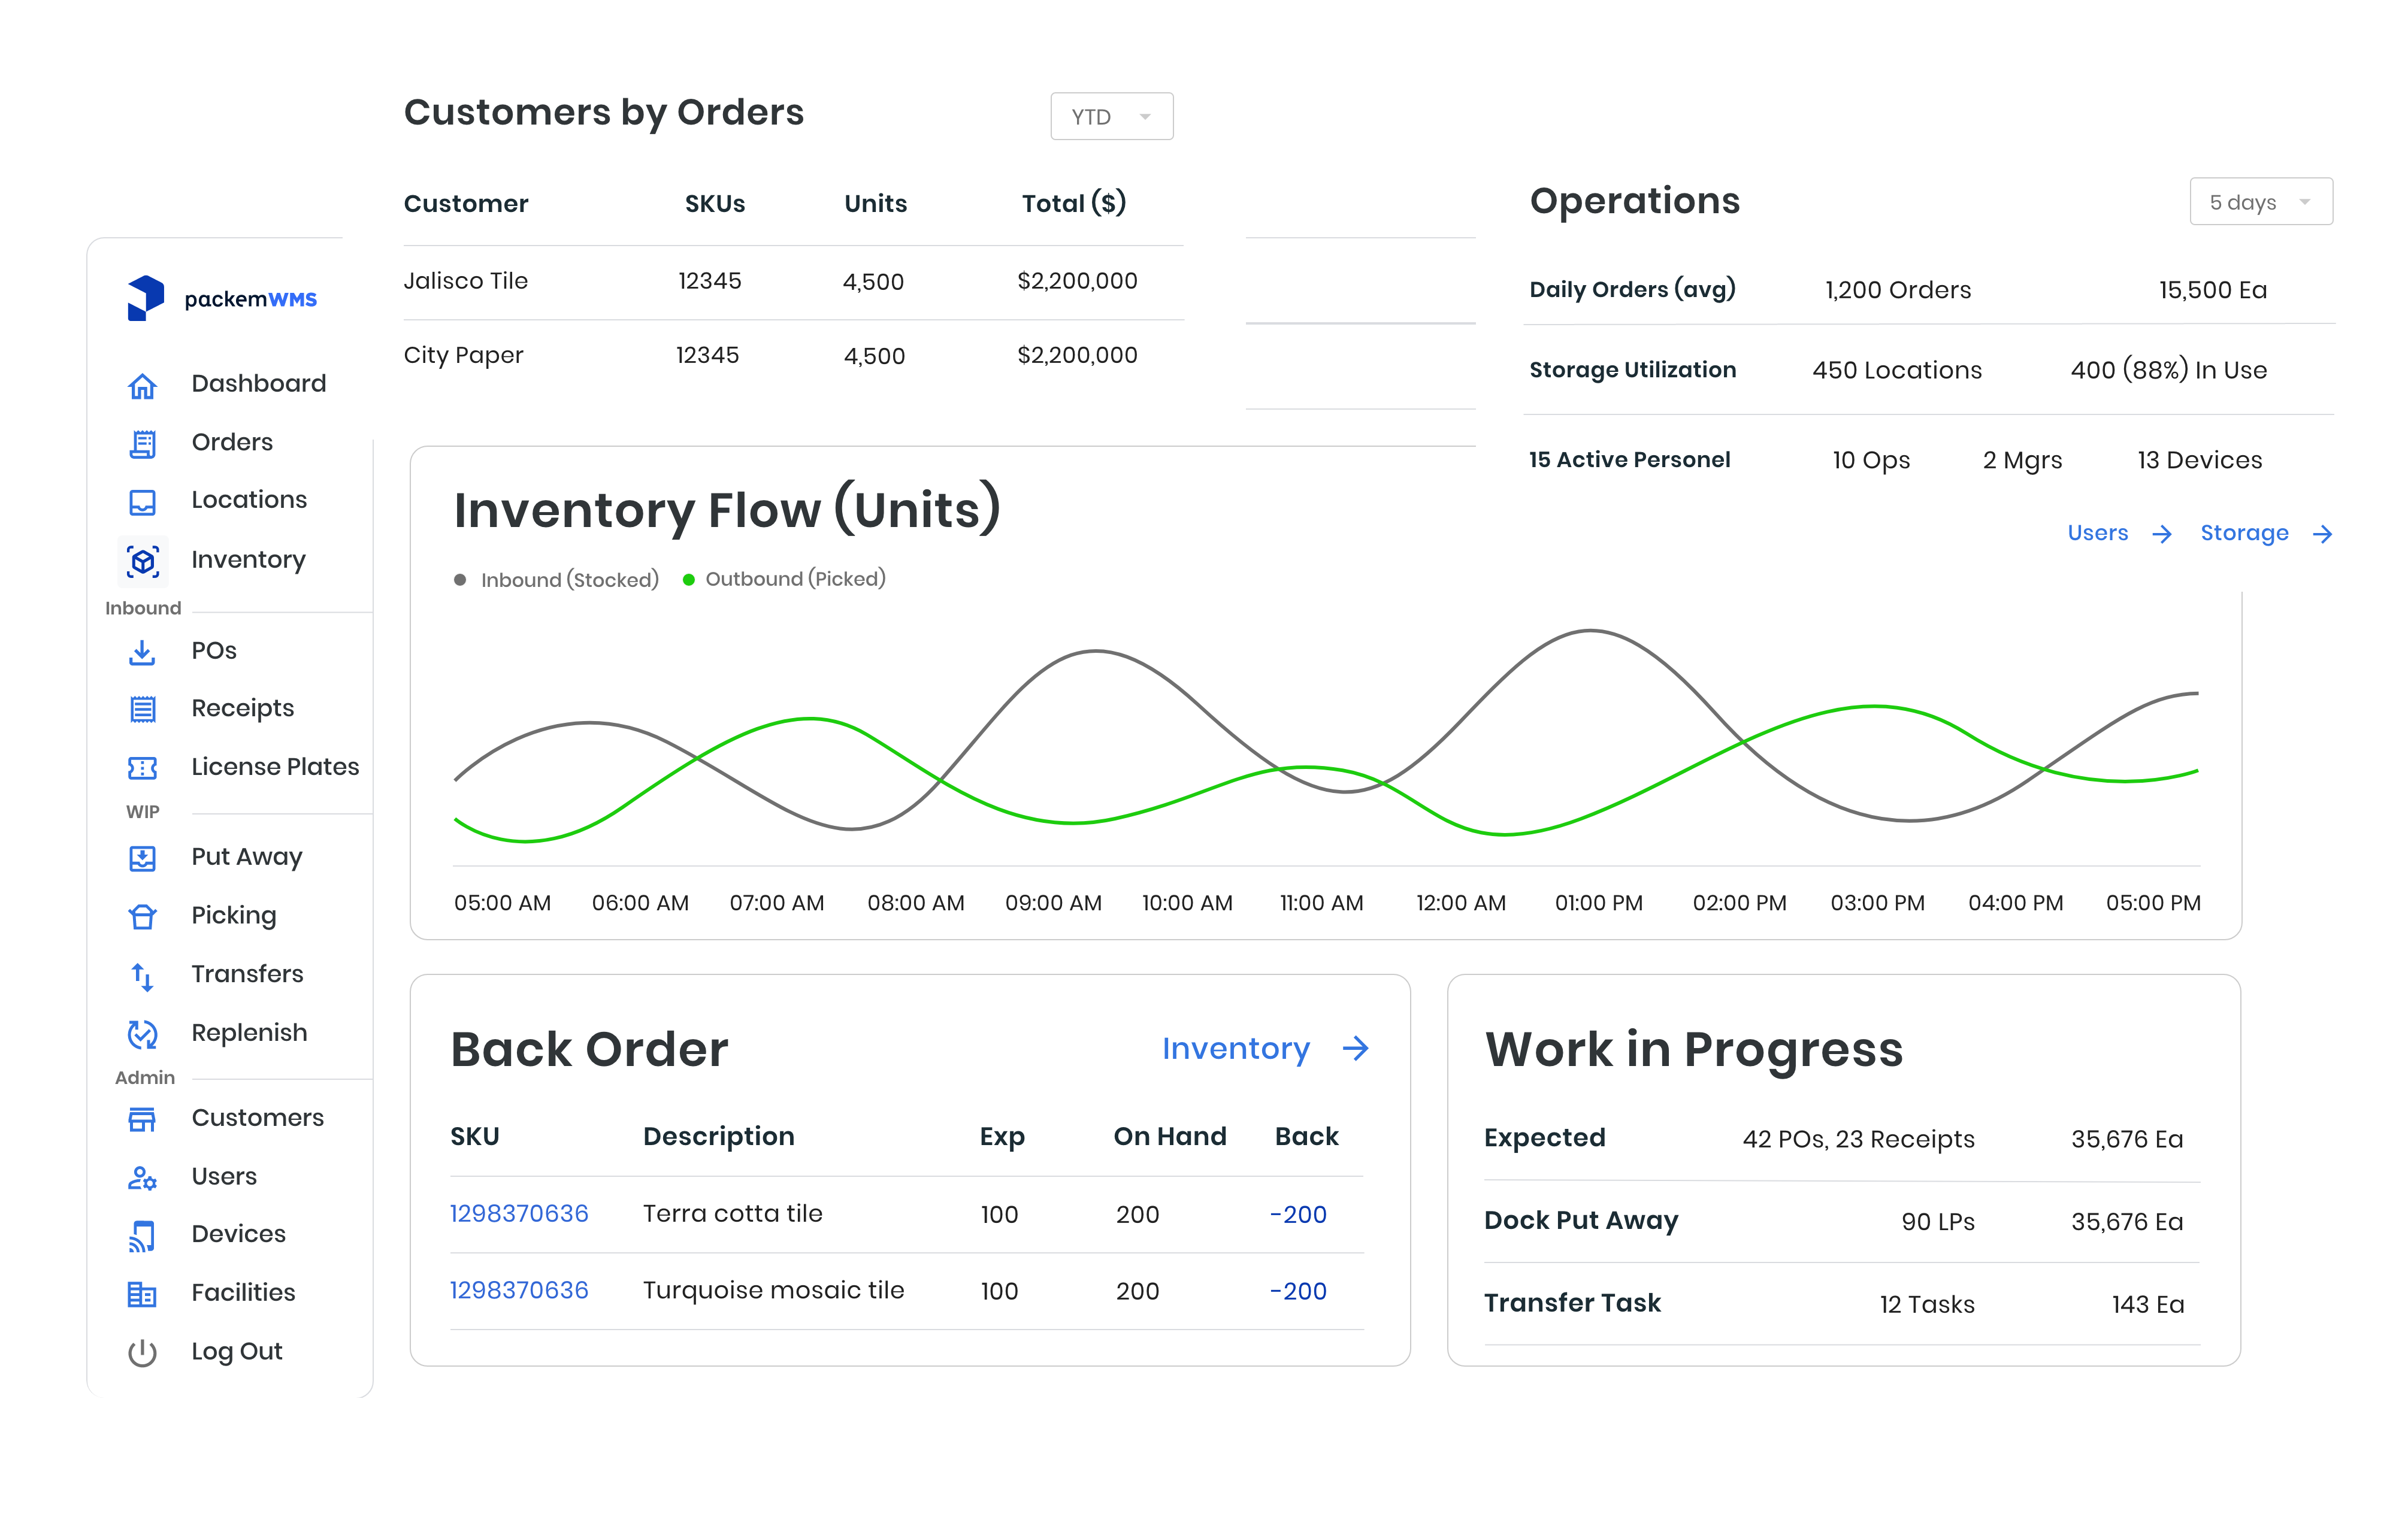Open License Plates from the sidebar

142,767
